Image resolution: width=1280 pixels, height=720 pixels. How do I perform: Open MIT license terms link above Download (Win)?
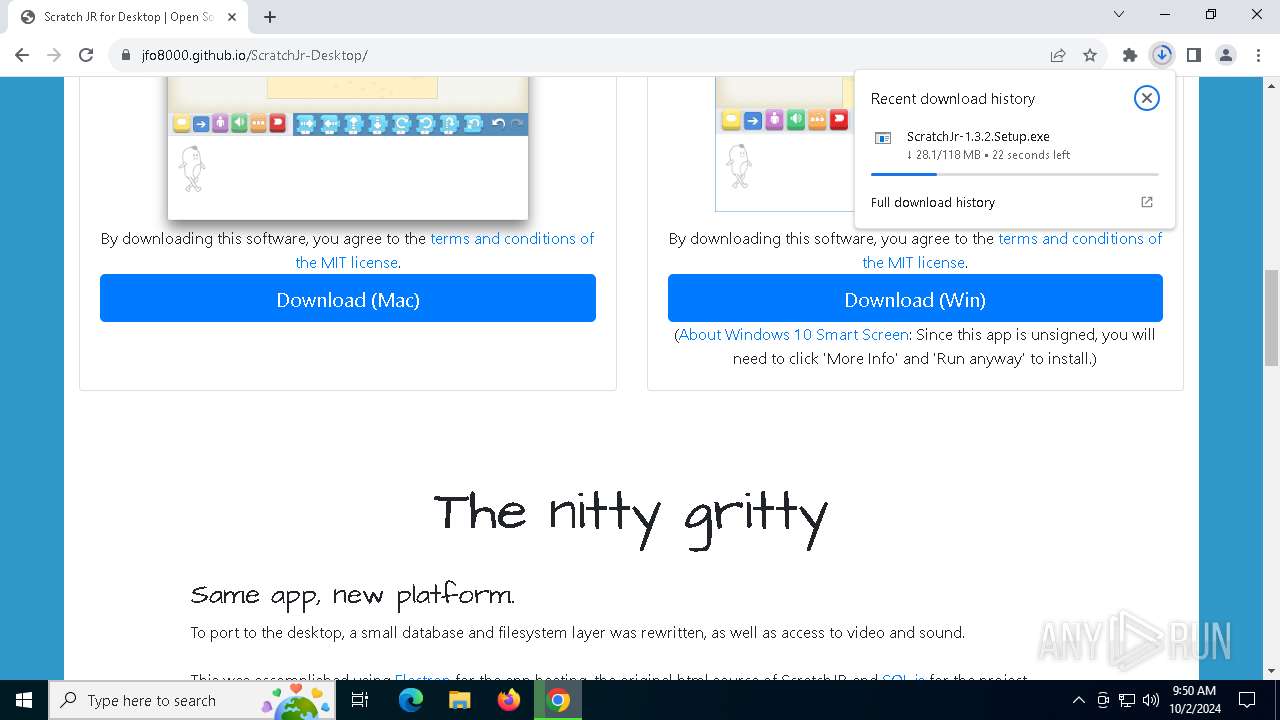pos(1012,250)
